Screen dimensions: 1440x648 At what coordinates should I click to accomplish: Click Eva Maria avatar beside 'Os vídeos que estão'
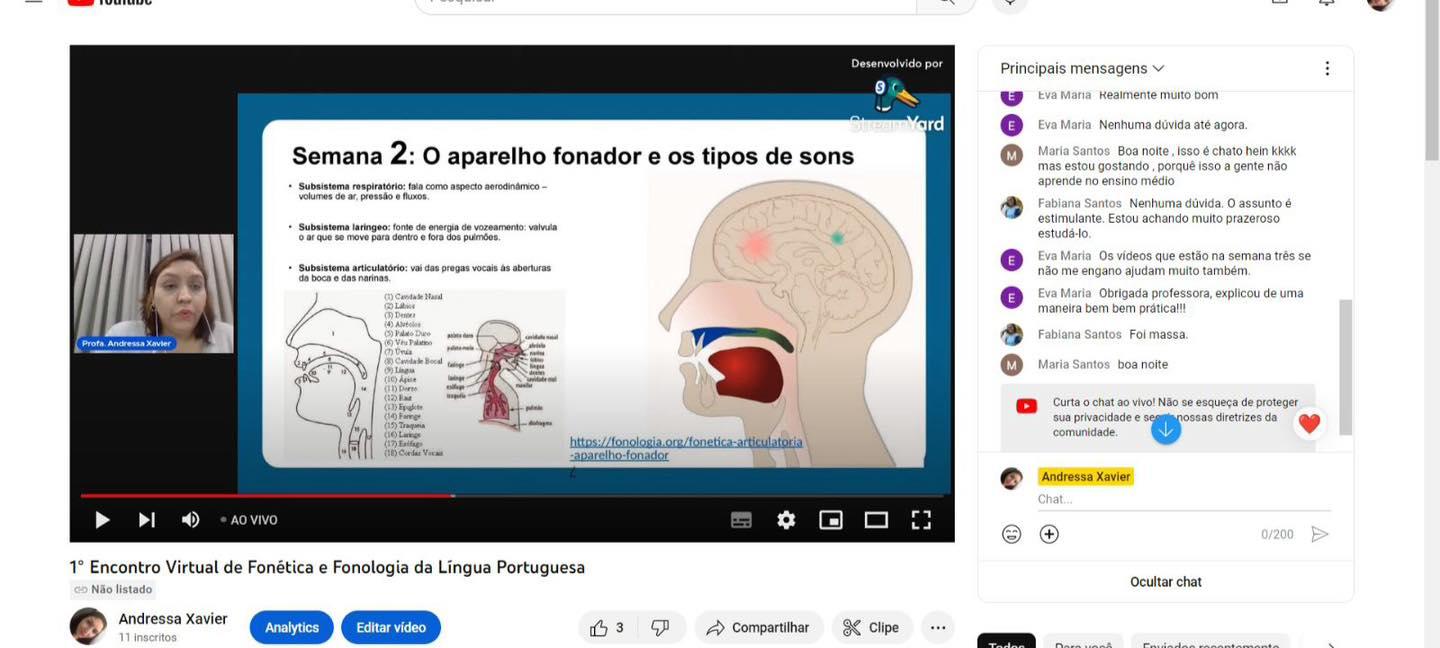1012,260
